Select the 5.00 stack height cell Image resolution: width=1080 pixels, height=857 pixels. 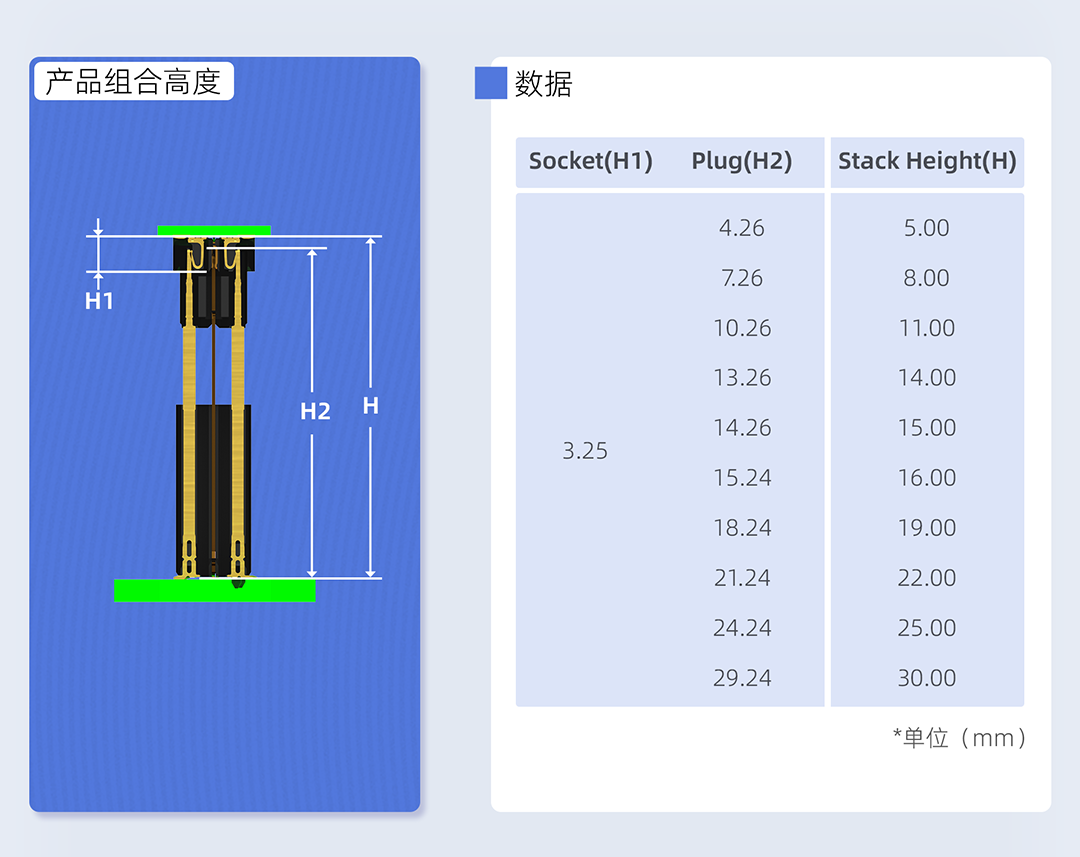pyautogui.click(x=926, y=228)
